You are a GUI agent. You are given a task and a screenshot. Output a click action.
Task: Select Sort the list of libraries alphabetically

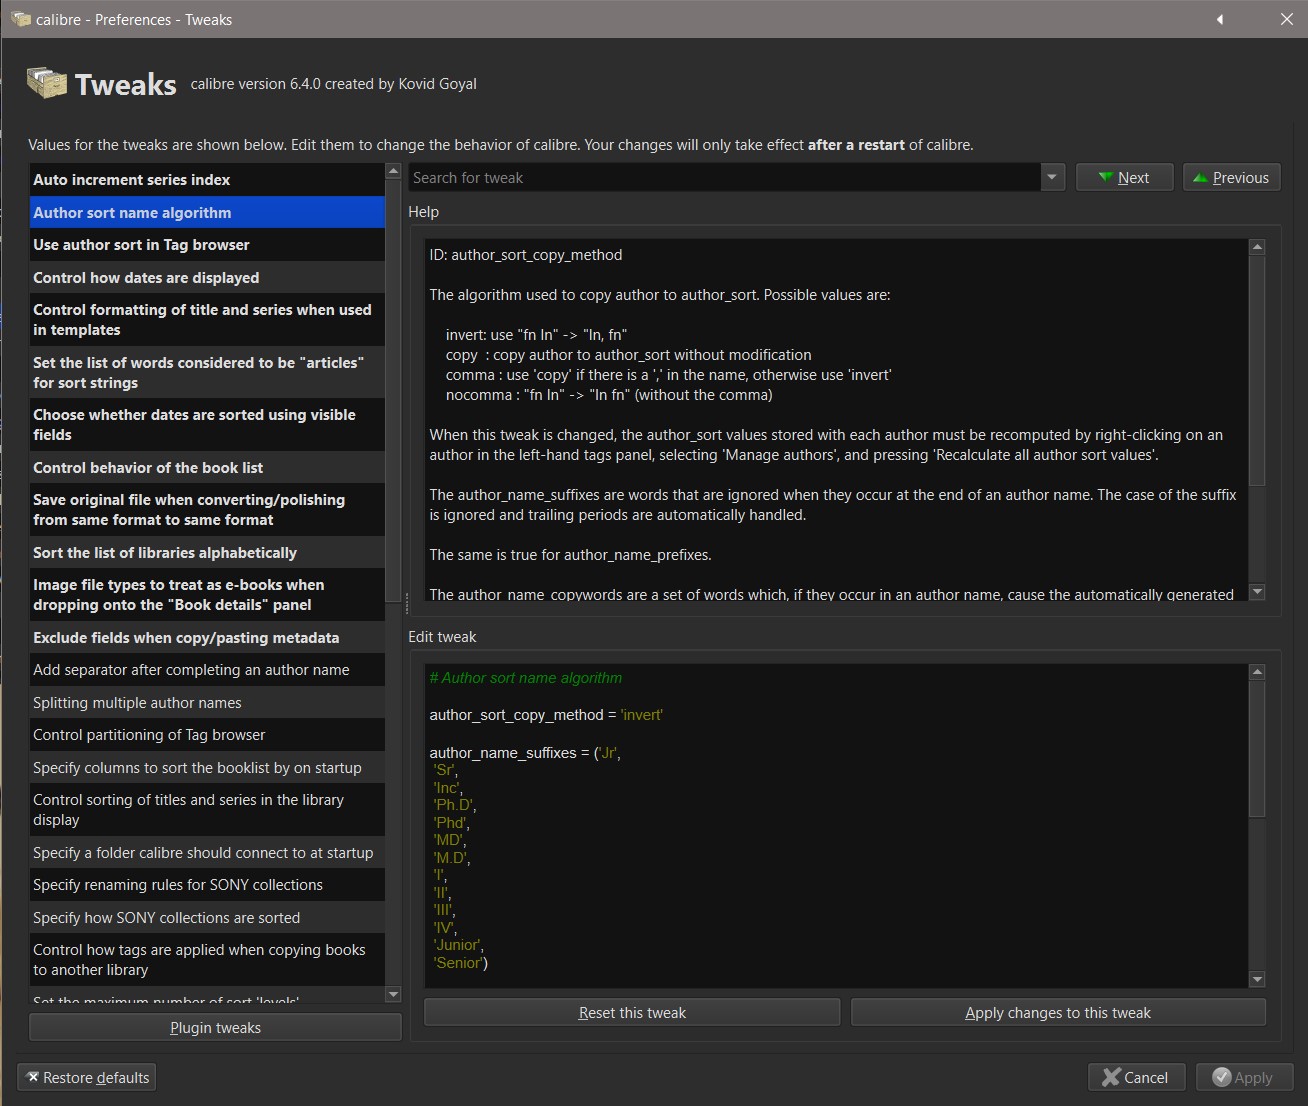coord(207,553)
